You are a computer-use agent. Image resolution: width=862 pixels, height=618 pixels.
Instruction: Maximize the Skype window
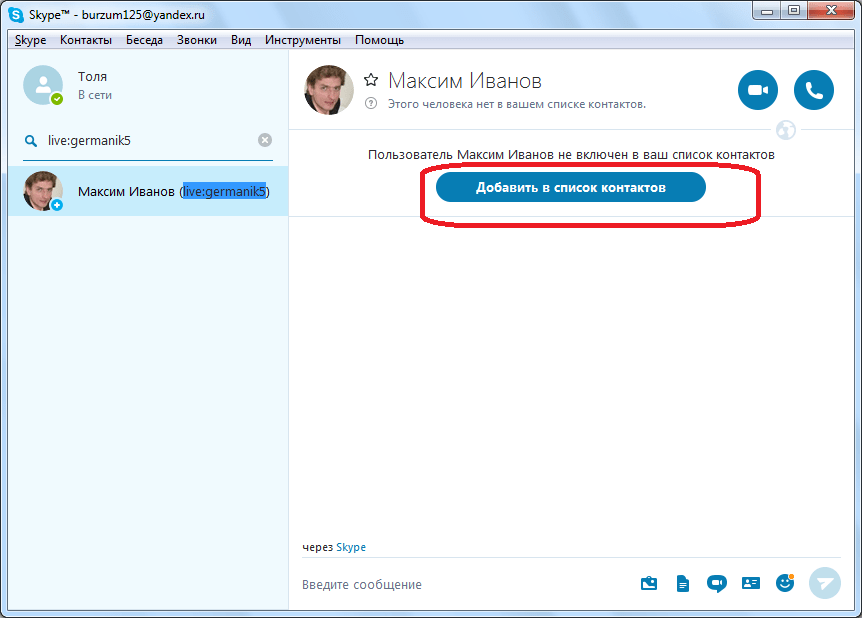point(794,11)
